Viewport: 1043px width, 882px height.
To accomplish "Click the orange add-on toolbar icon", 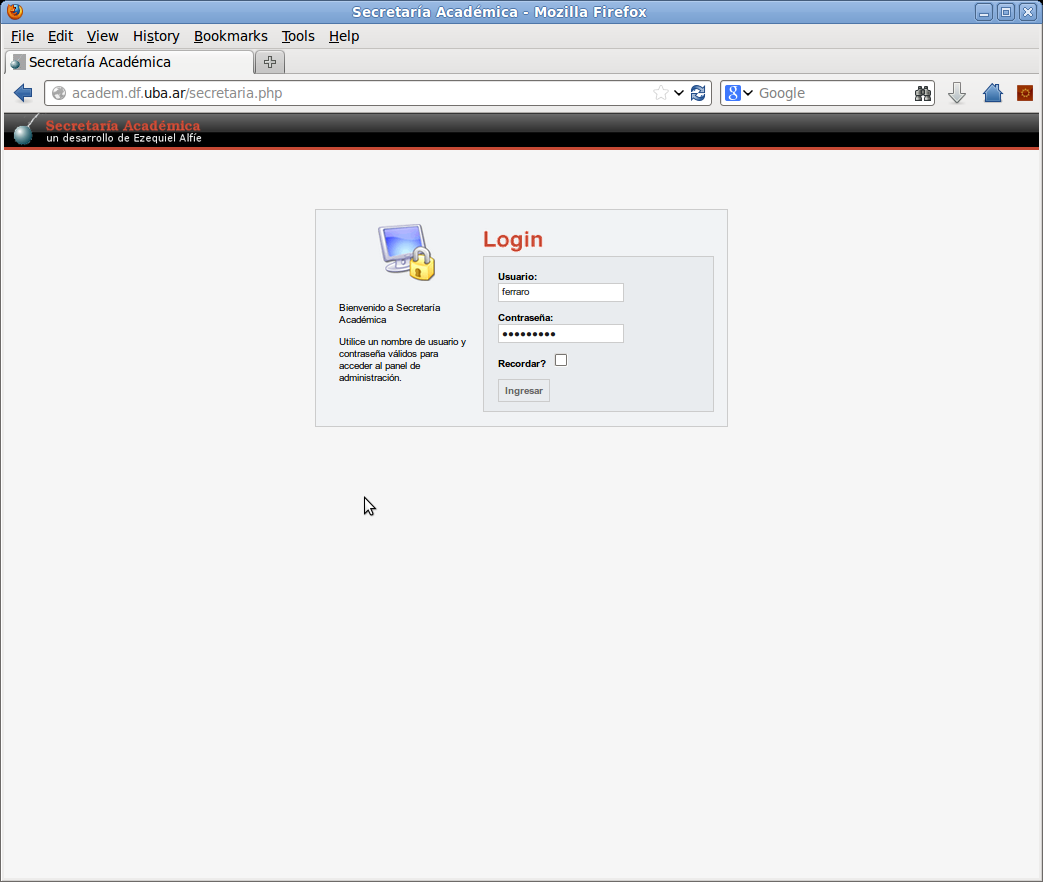I will point(1025,93).
